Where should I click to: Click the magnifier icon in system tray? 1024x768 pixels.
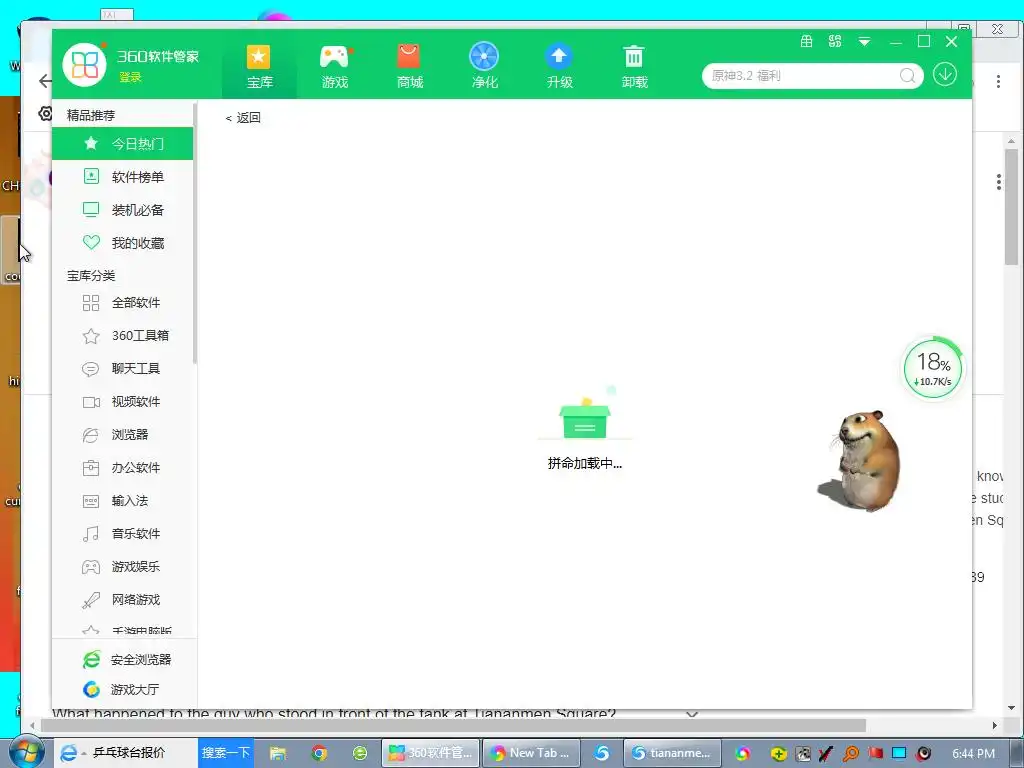tap(851, 754)
